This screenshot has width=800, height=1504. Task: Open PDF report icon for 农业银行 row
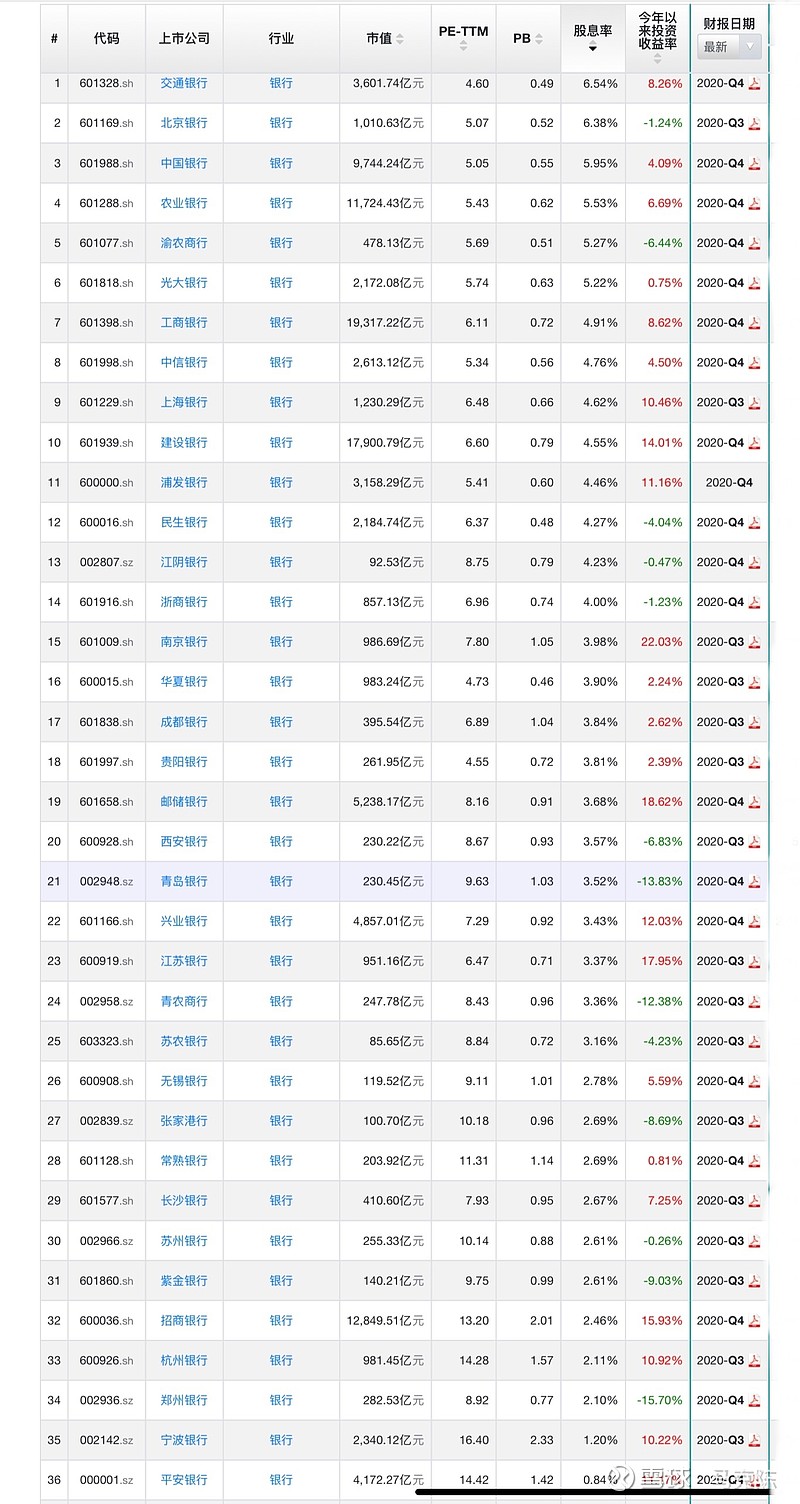755,204
